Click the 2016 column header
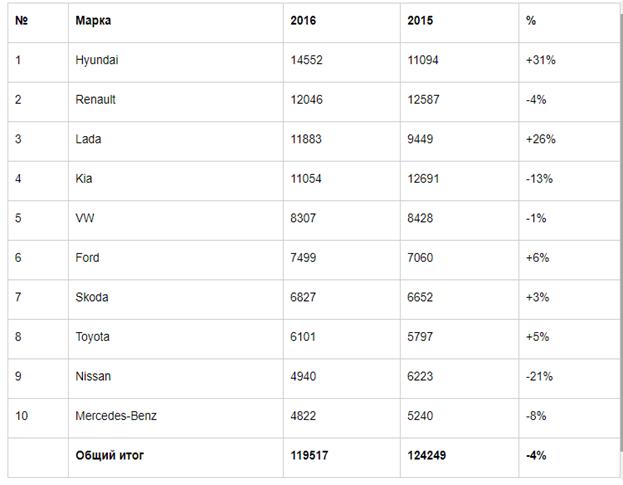Viewport: 623px width, 485px height. point(302,21)
